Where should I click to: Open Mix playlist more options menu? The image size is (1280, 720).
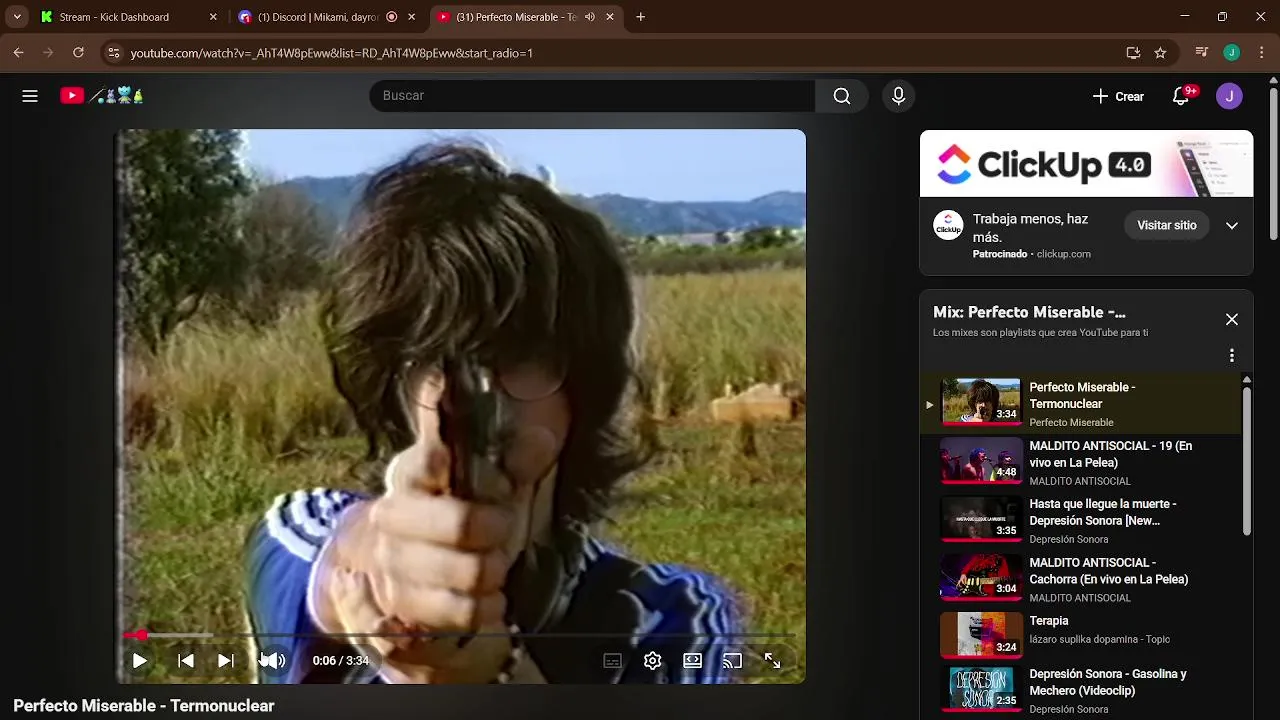click(x=1232, y=356)
